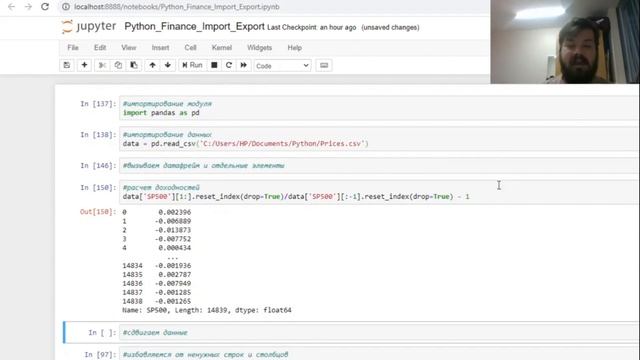The height and width of the screenshot is (360, 640).
Task: Select the empty In [ ] cell
Action: tap(380, 332)
